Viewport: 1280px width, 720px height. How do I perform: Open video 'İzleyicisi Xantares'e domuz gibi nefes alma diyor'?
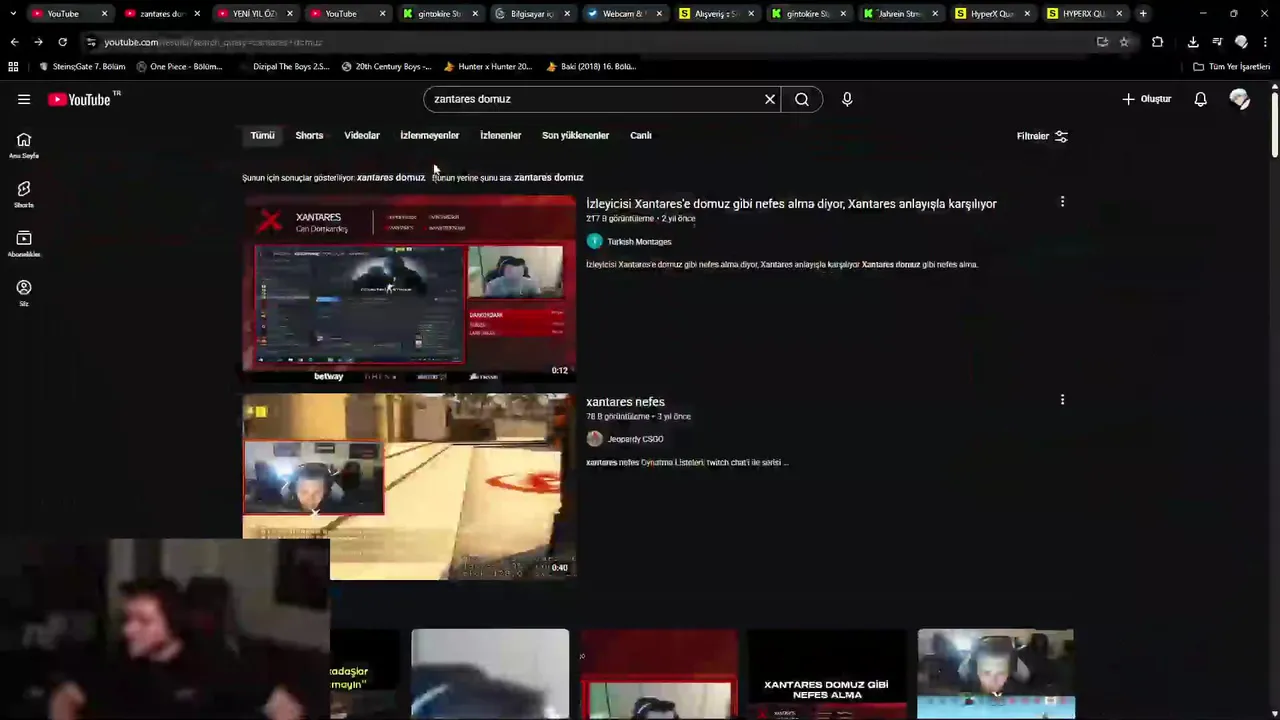tap(791, 204)
